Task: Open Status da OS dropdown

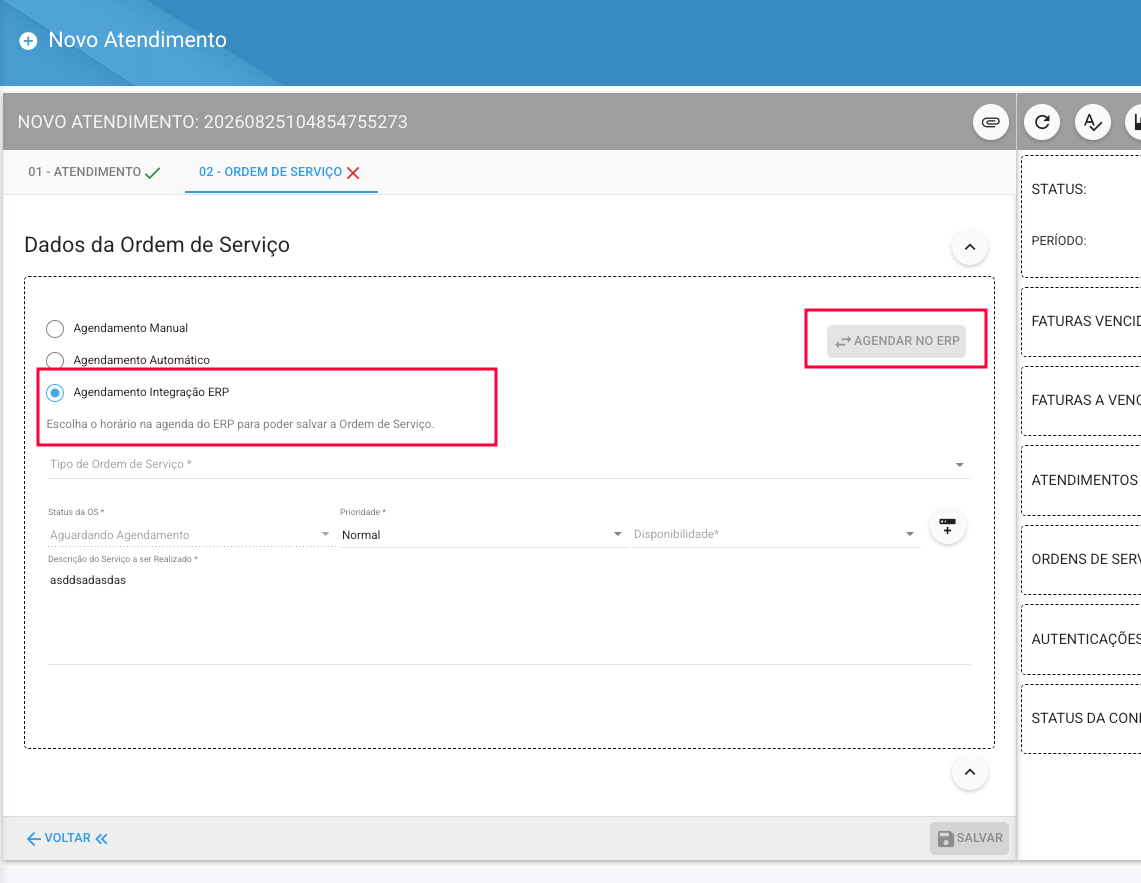Action: tap(191, 535)
